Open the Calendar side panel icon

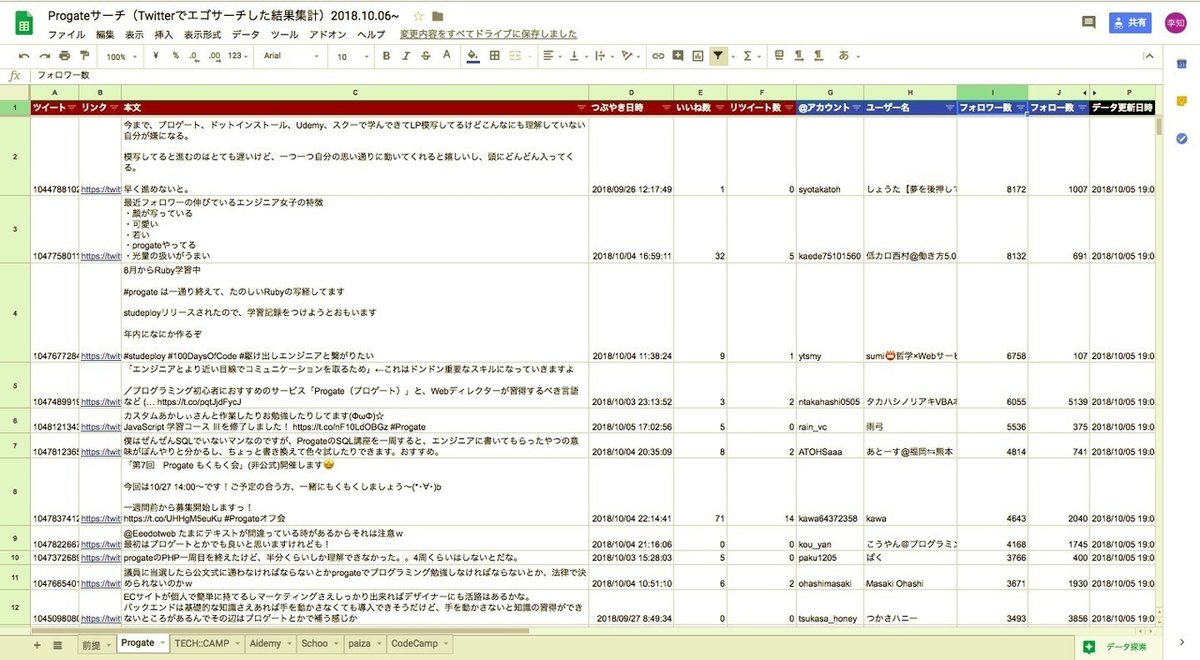[x=1182, y=63]
